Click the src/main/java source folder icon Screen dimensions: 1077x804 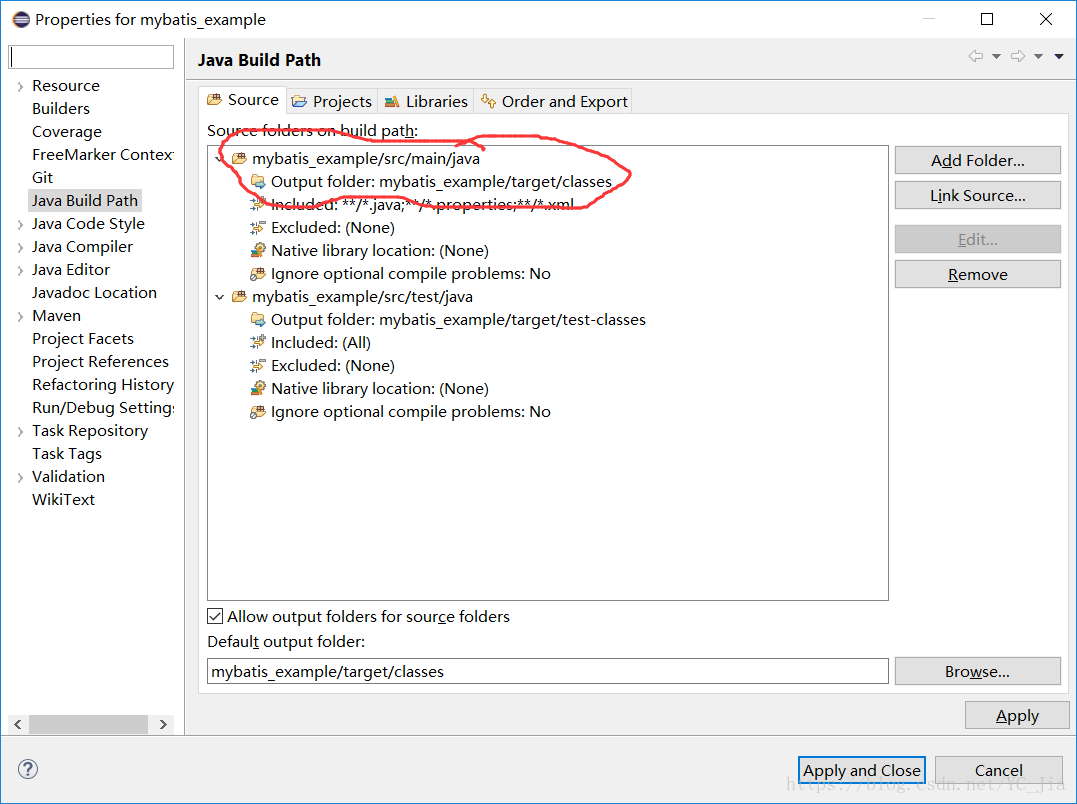tap(239, 158)
